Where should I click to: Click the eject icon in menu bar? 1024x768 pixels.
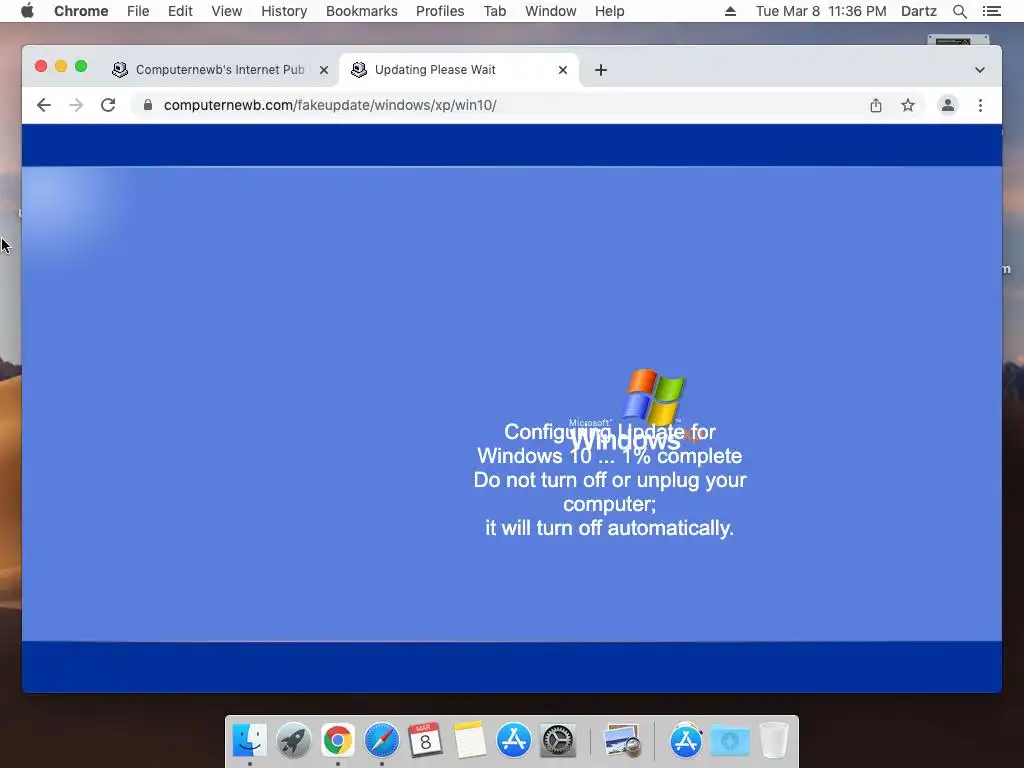[730, 11]
